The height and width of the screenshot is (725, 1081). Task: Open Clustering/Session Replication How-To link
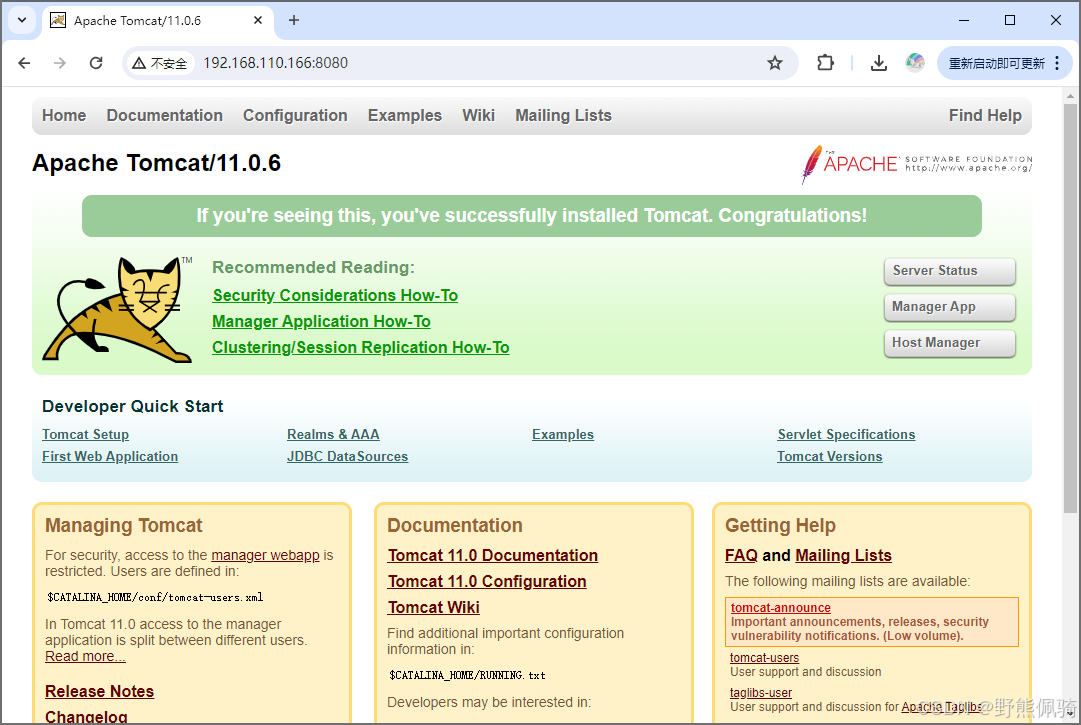(x=361, y=348)
